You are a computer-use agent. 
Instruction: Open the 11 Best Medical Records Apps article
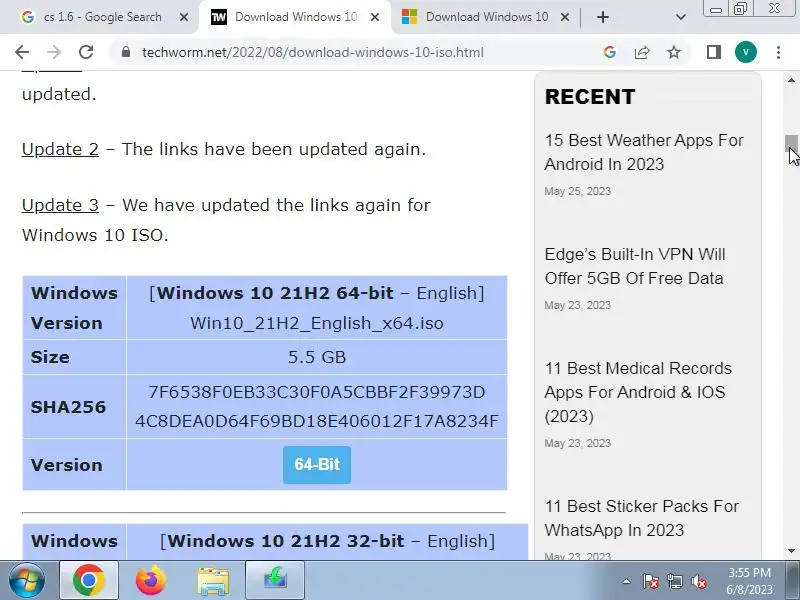tap(638, 392)
